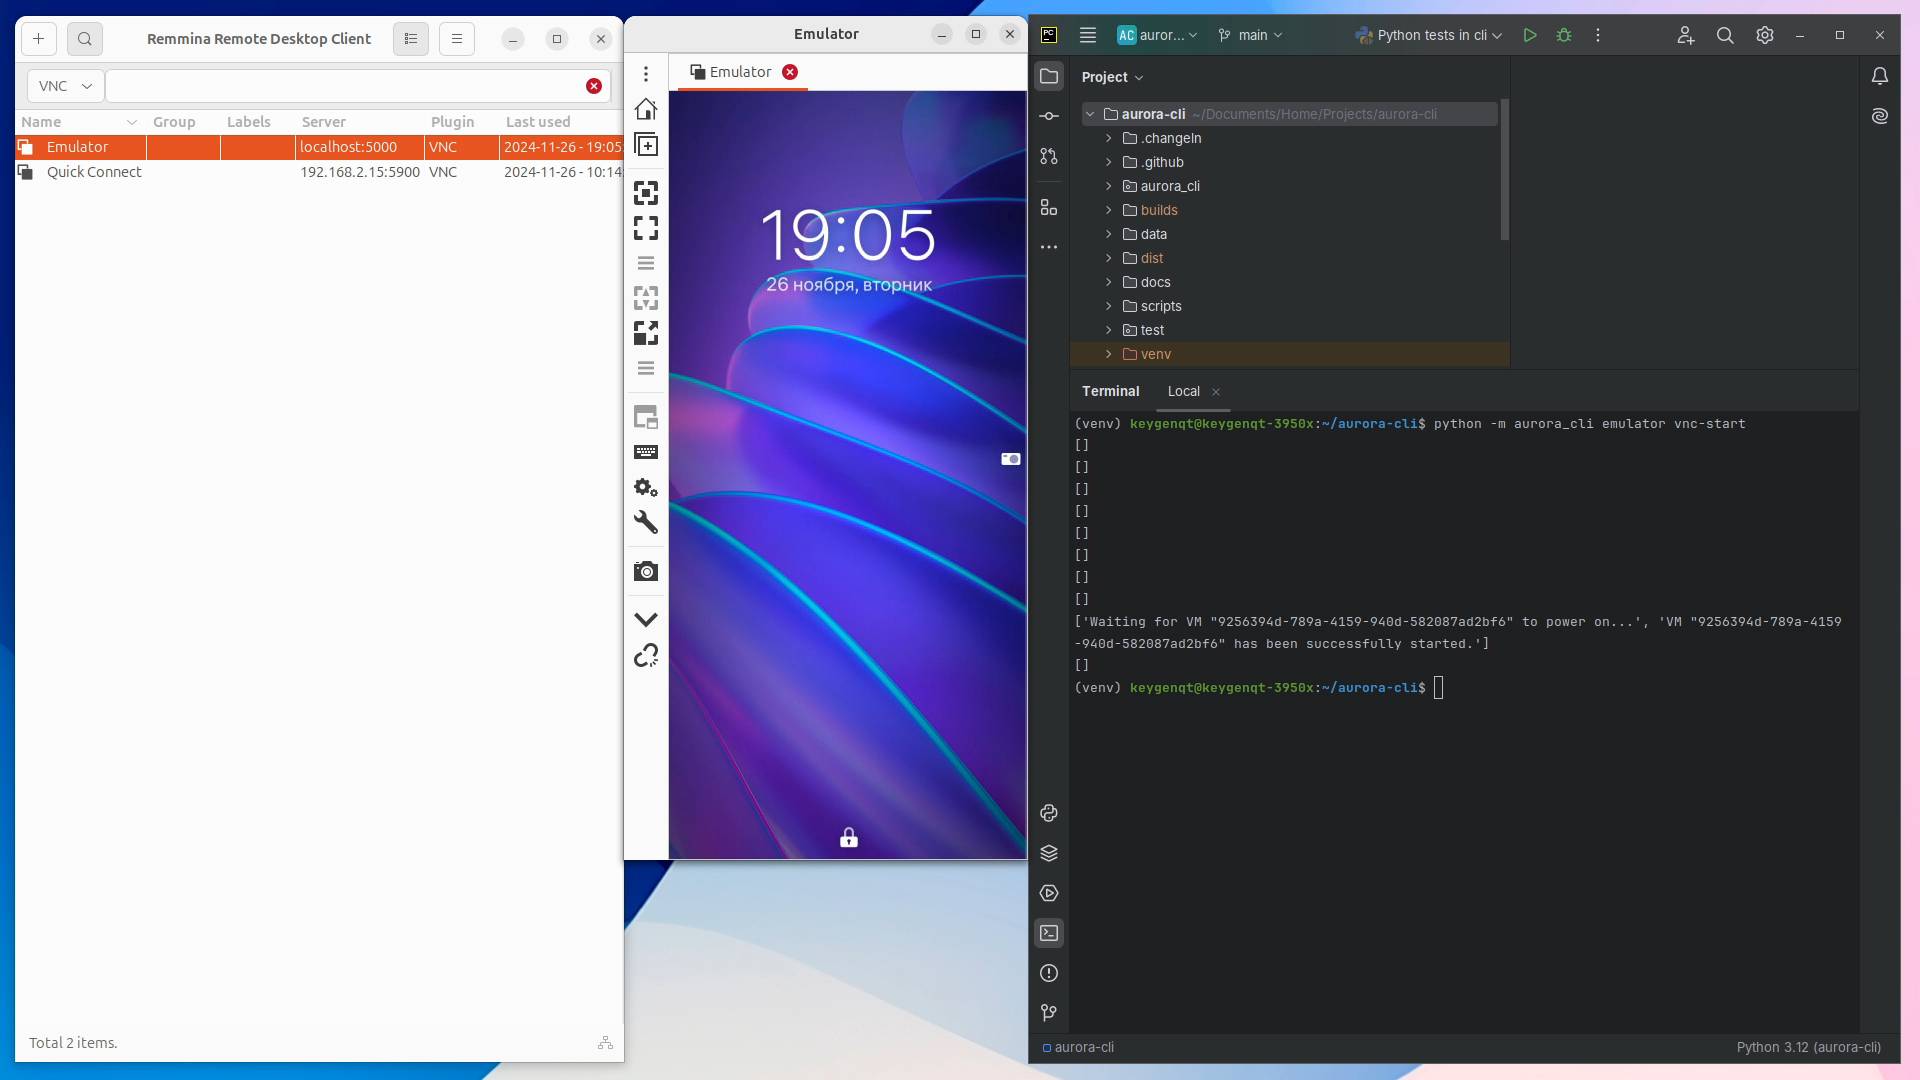
Task: Toggle fullscreen mode in Remmina viewer
Action: 646,228
